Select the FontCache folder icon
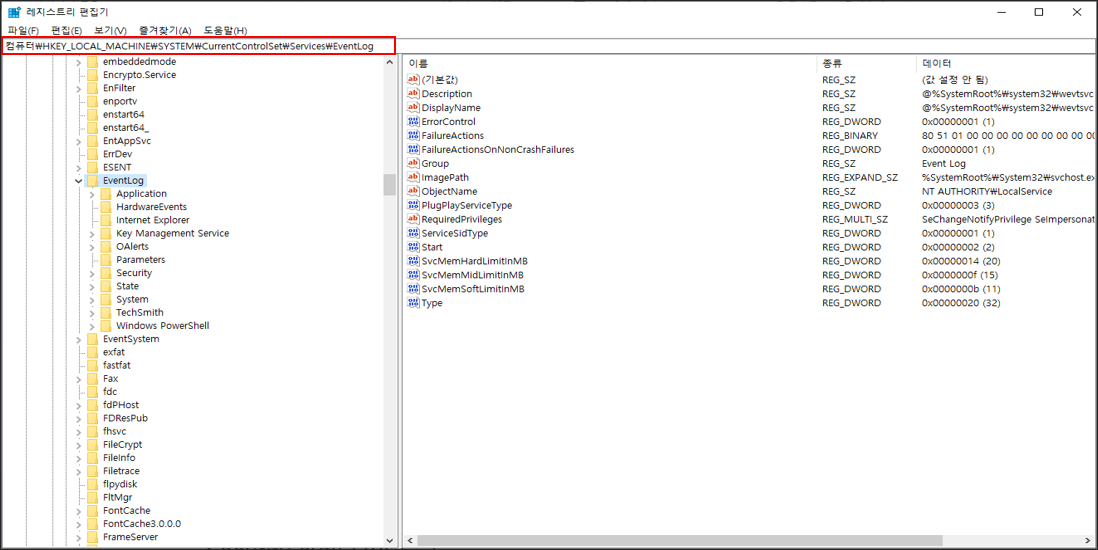1098x550 pixels. 92,511
